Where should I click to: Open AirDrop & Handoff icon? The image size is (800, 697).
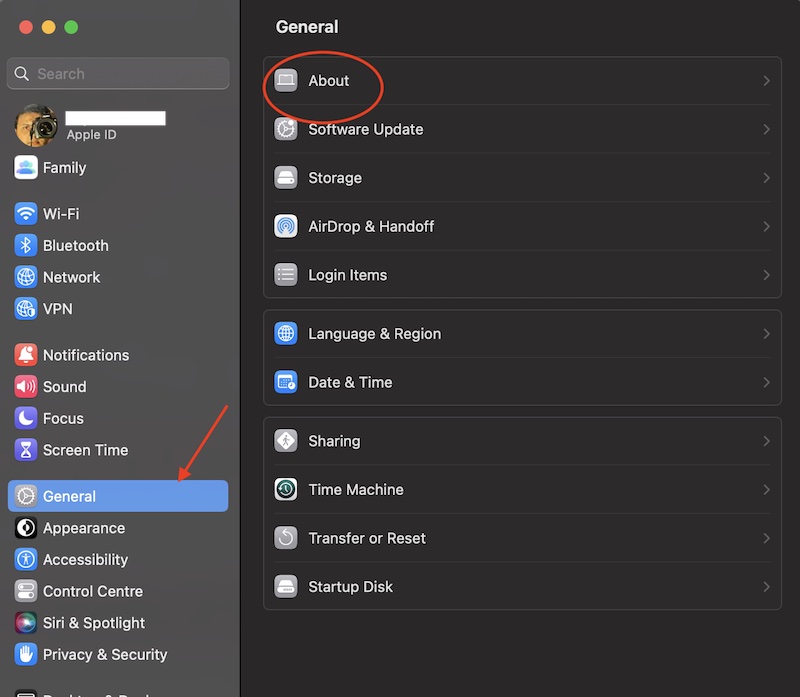(286, 226)
